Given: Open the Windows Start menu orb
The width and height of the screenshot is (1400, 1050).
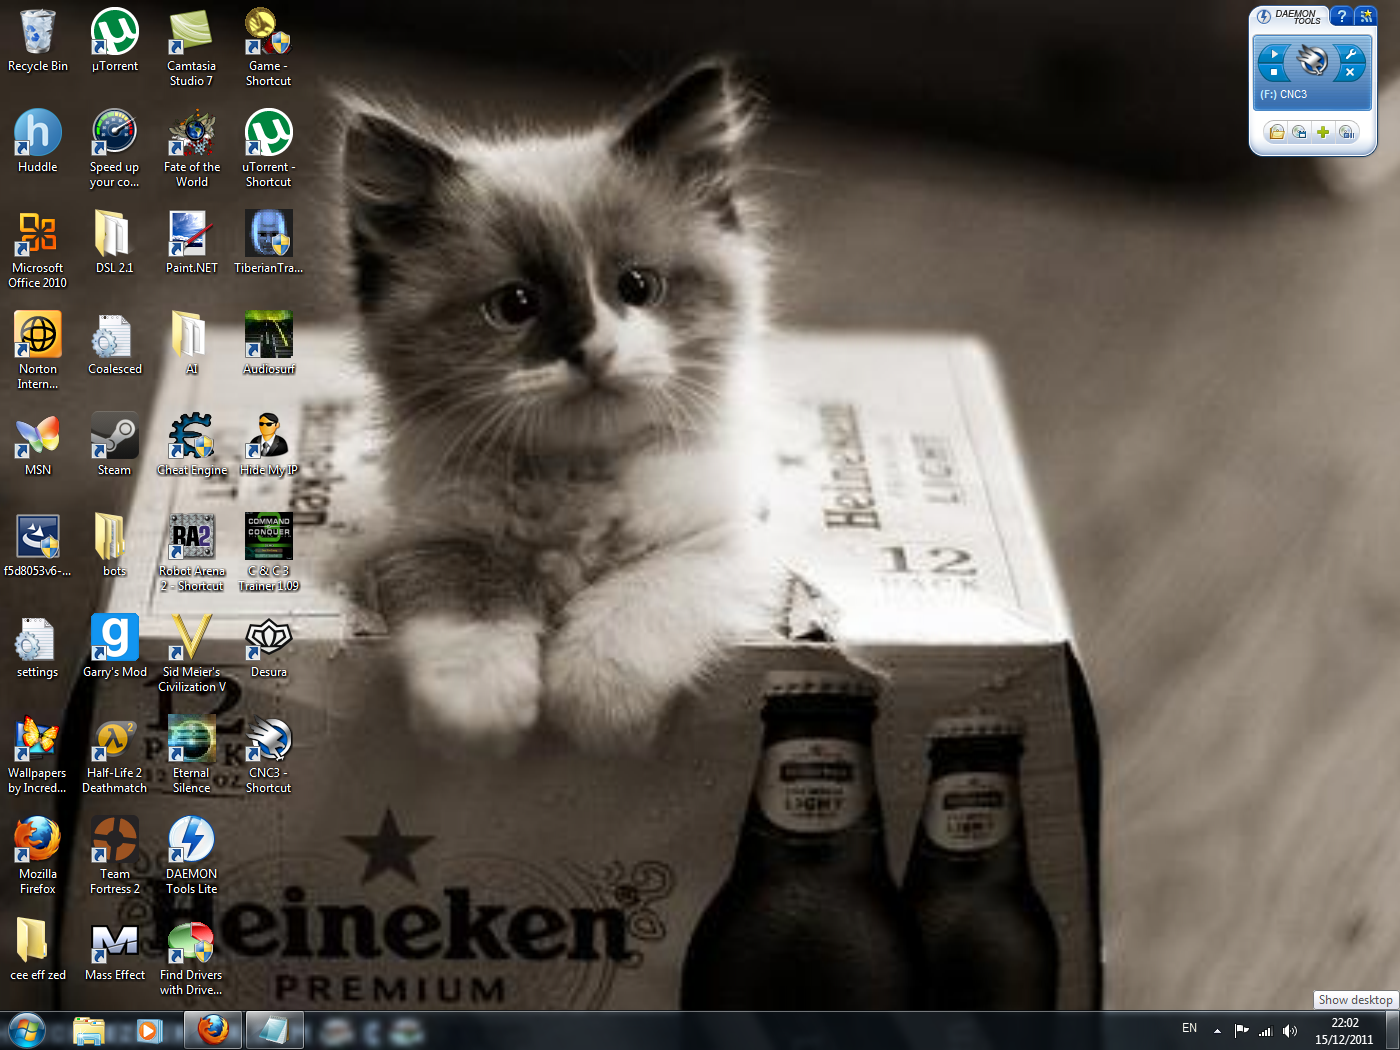Looking at the screenshot, I should (27, 1029).
